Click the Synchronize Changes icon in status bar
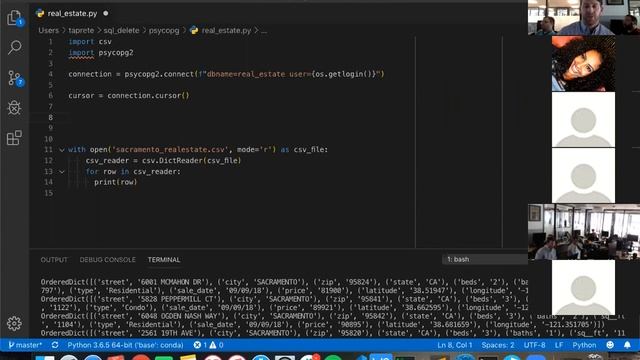Viewport: 640px width, 360px height. [x=55, y=345]
